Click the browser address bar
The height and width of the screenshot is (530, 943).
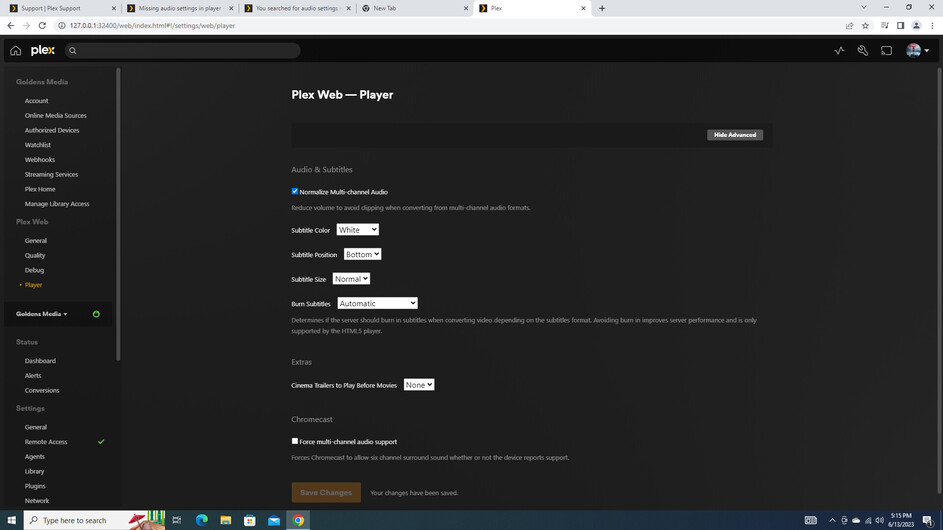click(x=448, y=25)
